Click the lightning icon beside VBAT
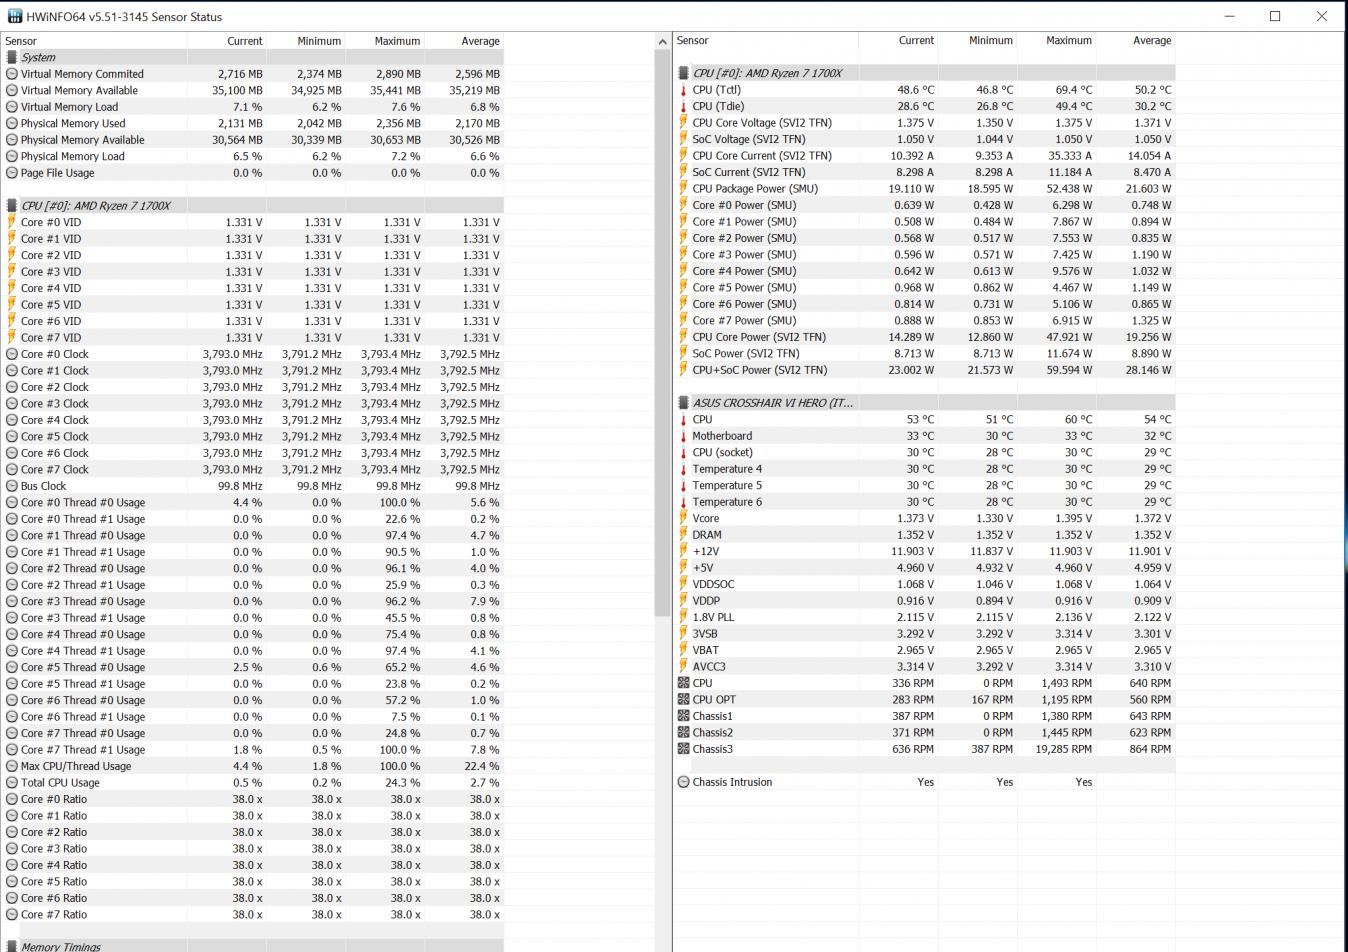This screenshot has height=952, width=1348. point(683,650)
